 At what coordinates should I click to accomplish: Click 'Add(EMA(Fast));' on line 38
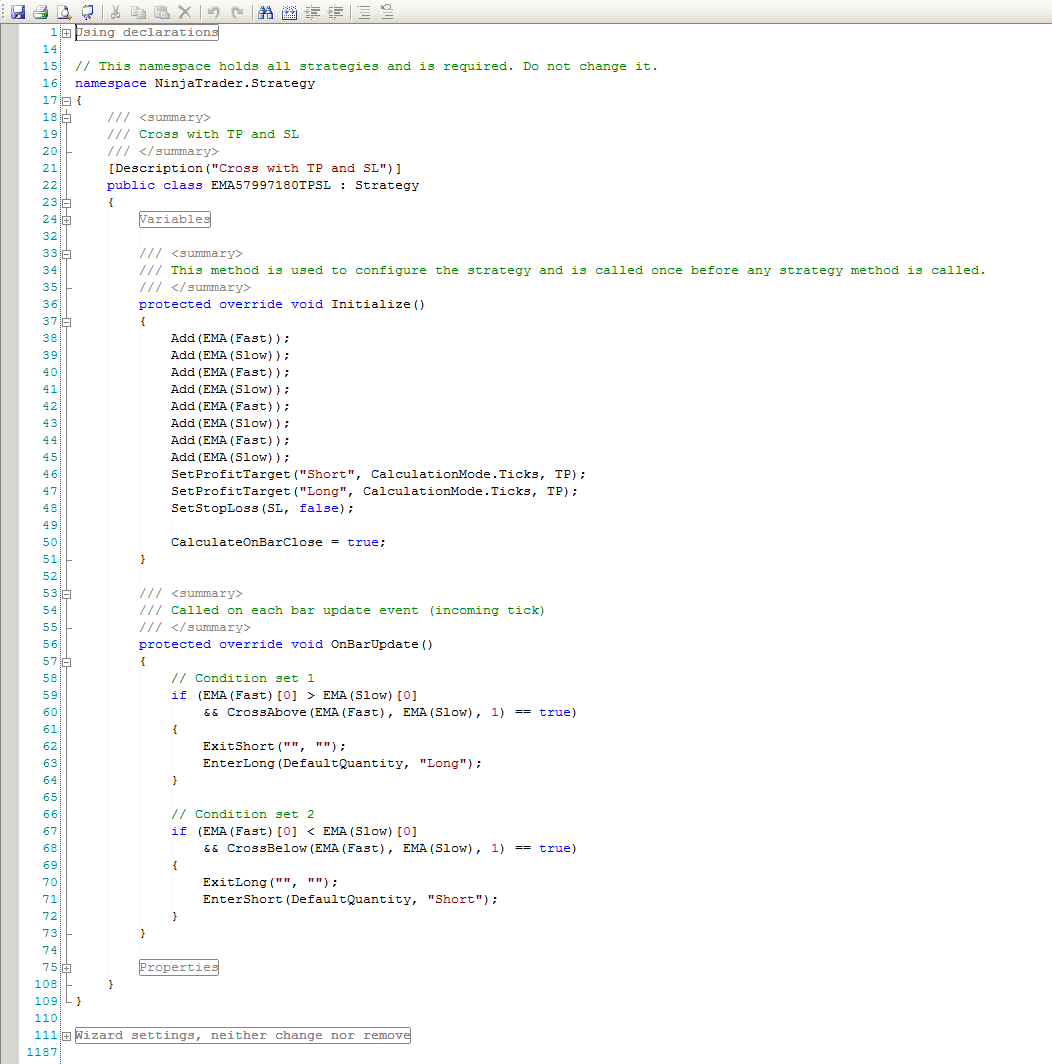pyautogui.click(x=230, y=338)
